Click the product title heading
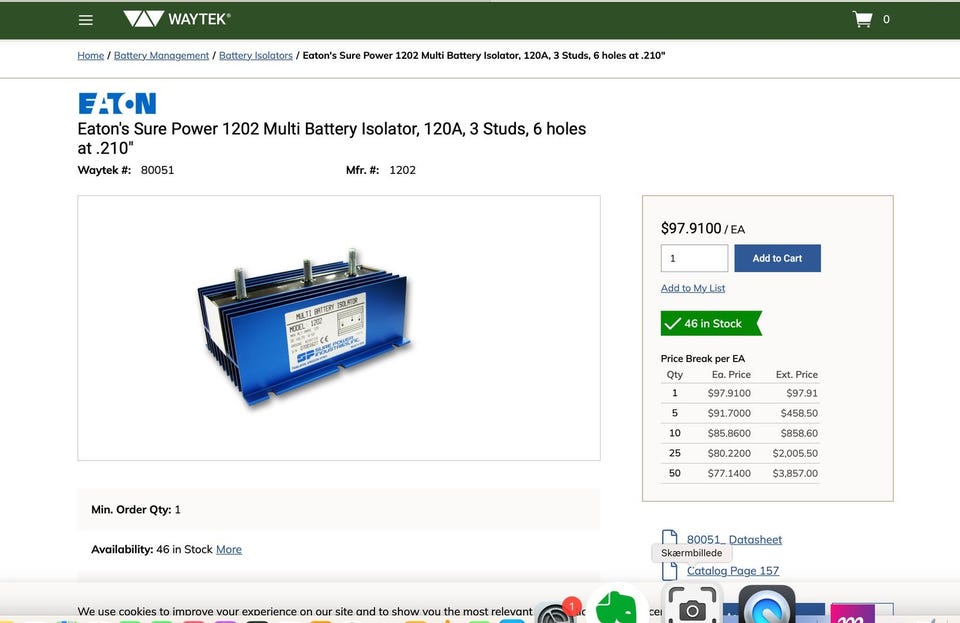The image size is (960, 623). (x=332, y=138)
